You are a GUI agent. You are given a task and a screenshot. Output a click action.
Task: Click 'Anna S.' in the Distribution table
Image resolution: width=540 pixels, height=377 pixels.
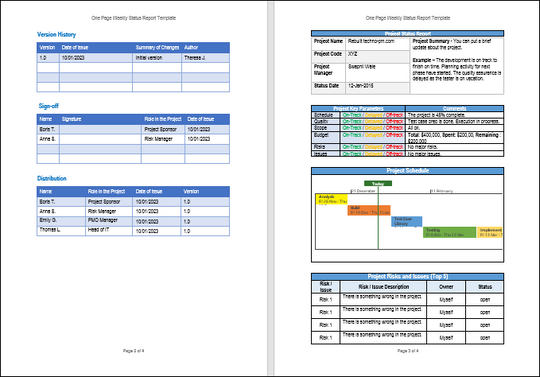click(48, 211)
